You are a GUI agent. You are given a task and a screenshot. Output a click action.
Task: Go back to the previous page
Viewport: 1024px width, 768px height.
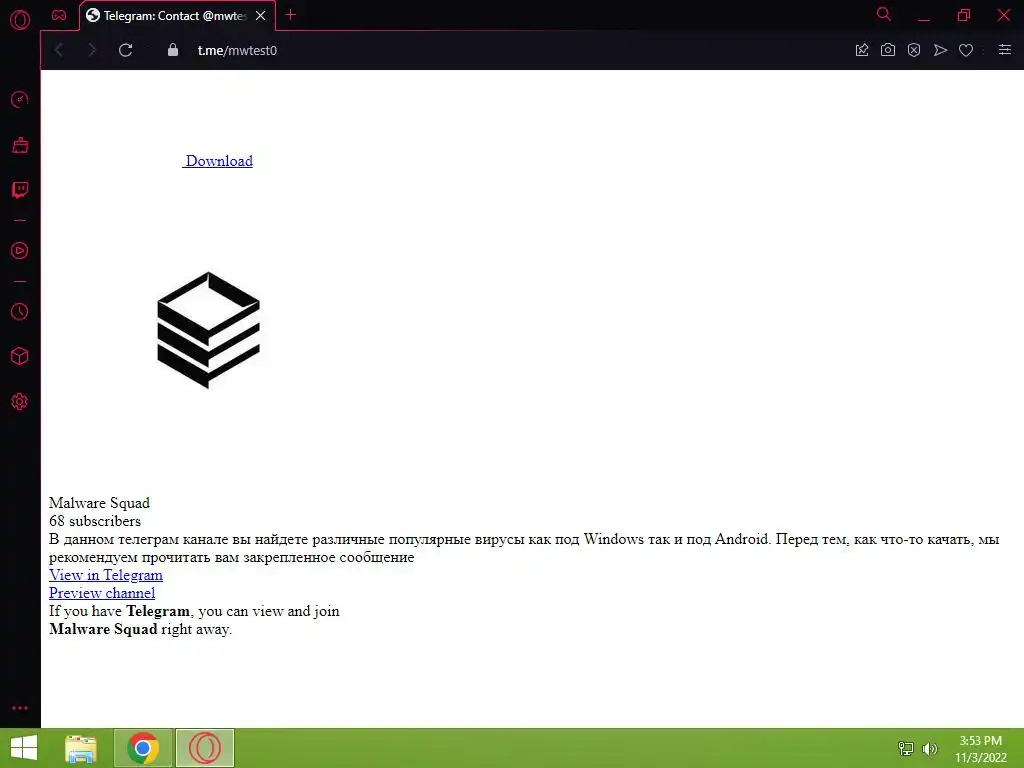click(x=59, y=50)
